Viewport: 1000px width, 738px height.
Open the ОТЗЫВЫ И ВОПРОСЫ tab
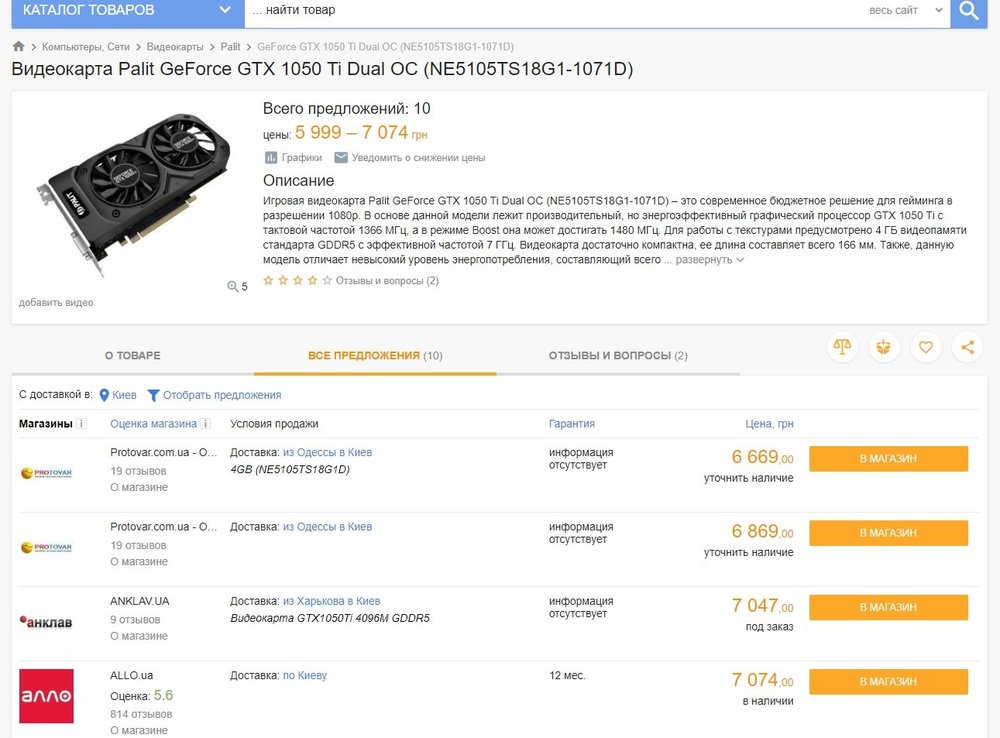click(x=617, y=356)
